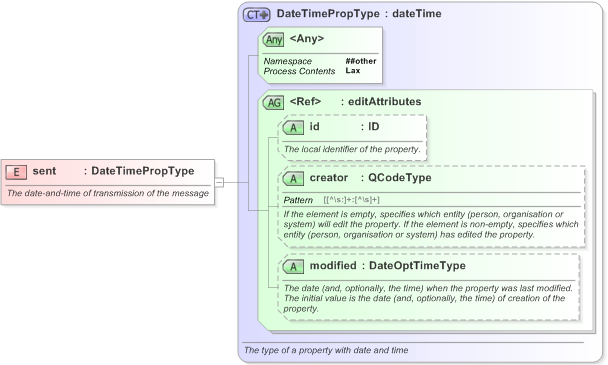Select the sent description about message transmission

pyautogui.click(x=108, y=193)
